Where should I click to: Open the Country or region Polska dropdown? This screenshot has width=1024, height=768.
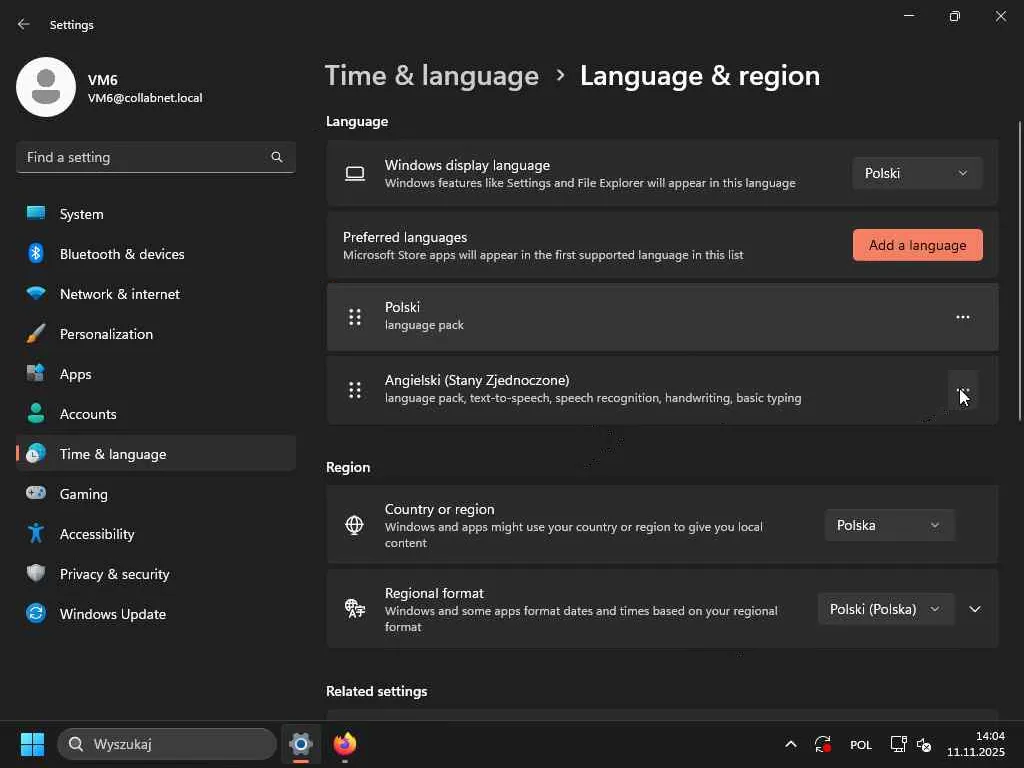tap(889, 525)
